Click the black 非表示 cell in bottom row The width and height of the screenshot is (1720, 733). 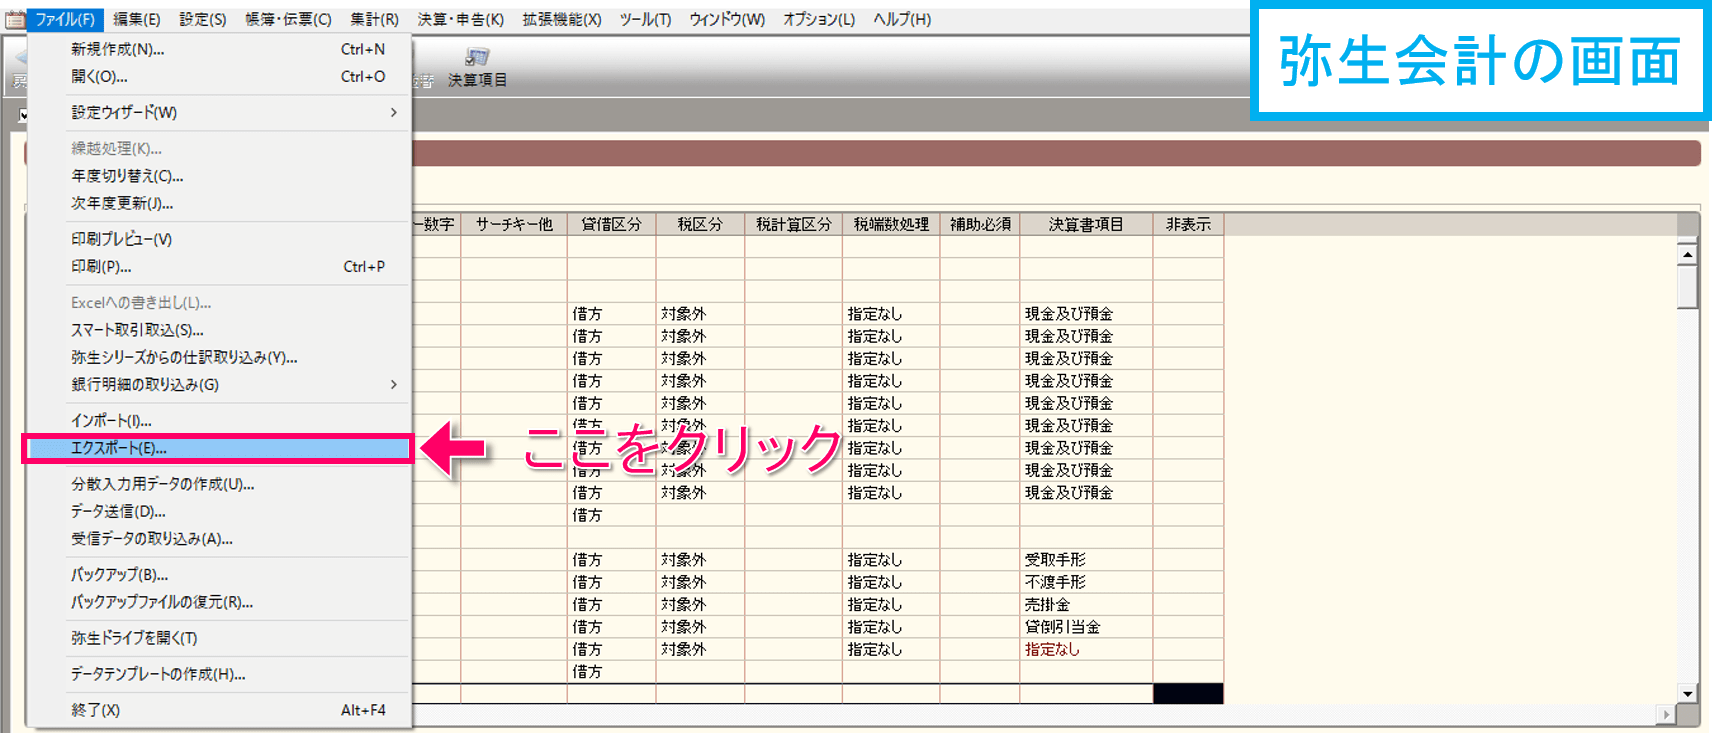pyautogui.click(x=1188, y=694)
